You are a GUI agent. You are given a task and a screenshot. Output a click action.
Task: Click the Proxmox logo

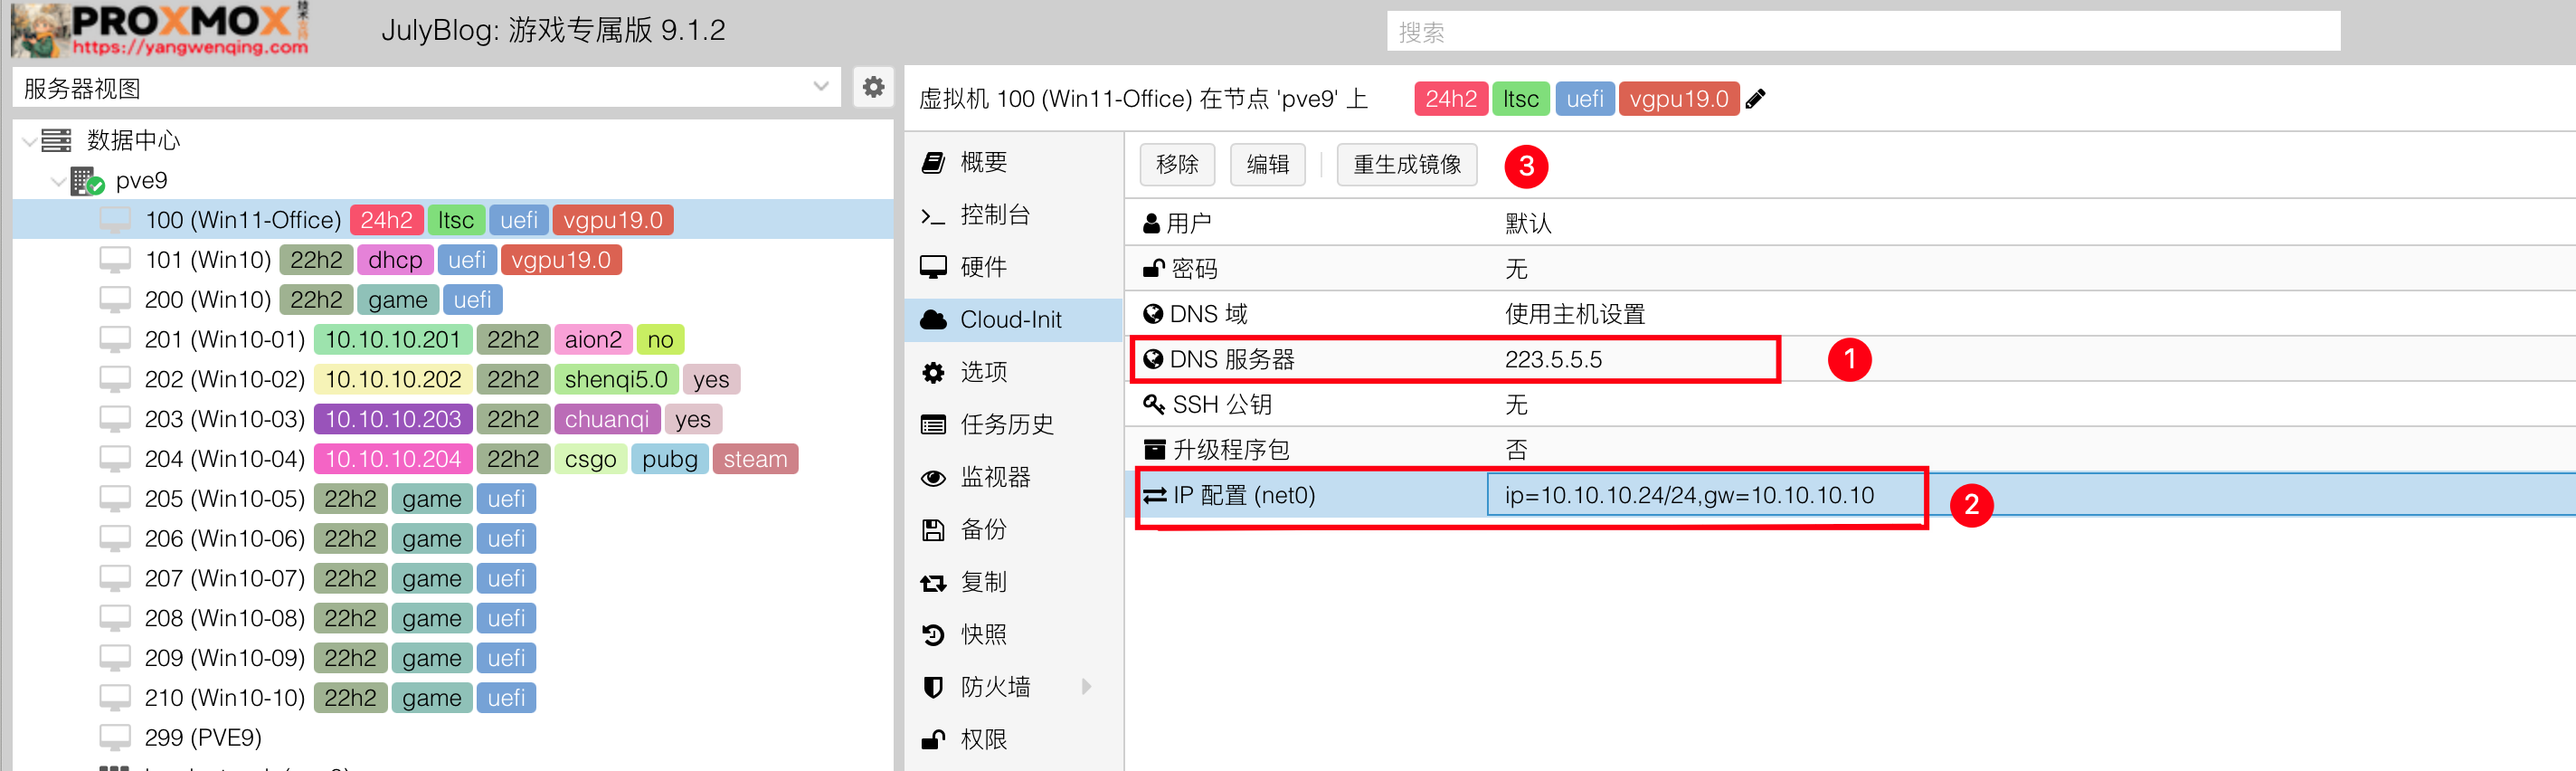tap(160, 30)
